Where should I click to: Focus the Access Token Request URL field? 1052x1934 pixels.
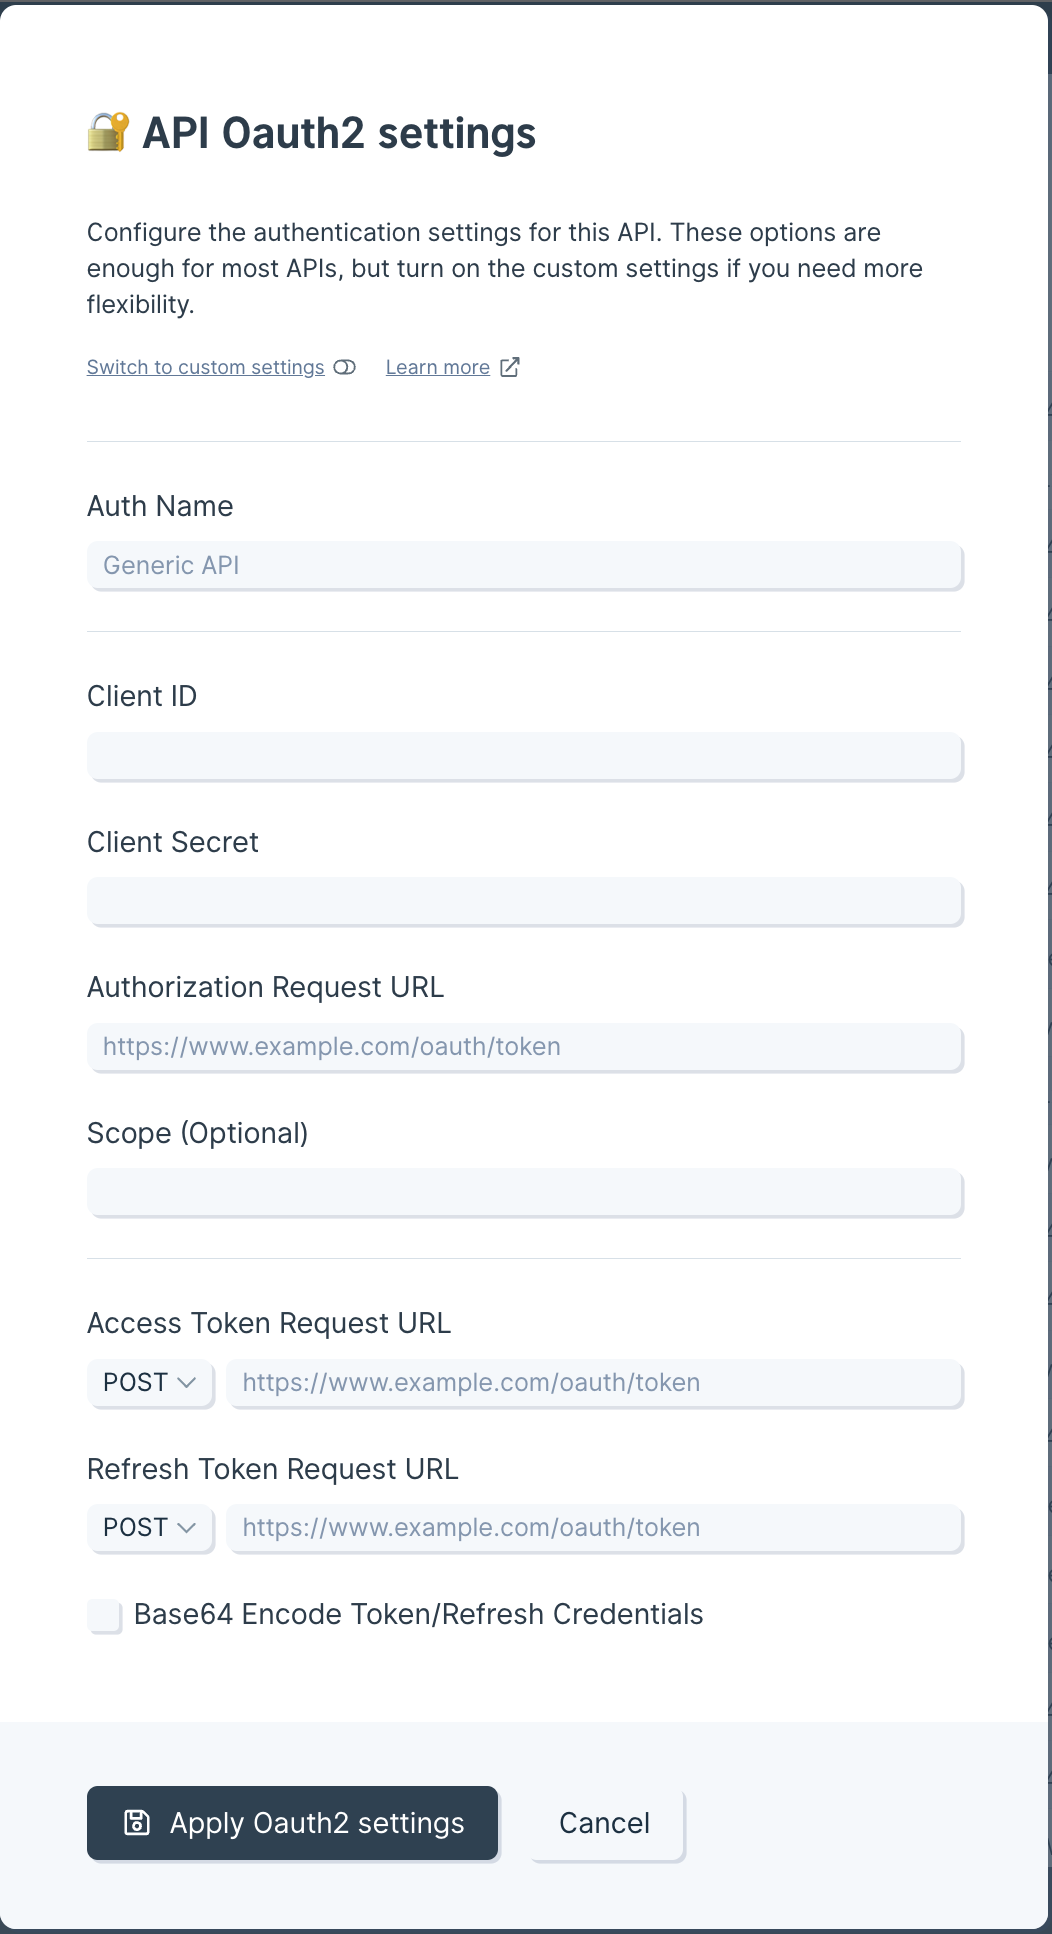pyautogui.click(x=595, y=1383)
